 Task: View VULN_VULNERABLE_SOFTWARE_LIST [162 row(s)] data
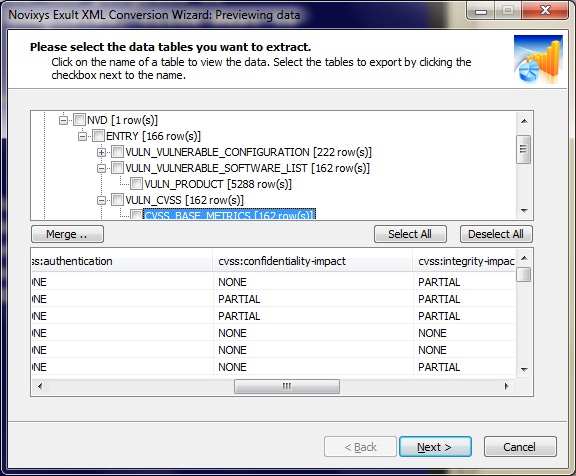(247, 168)
